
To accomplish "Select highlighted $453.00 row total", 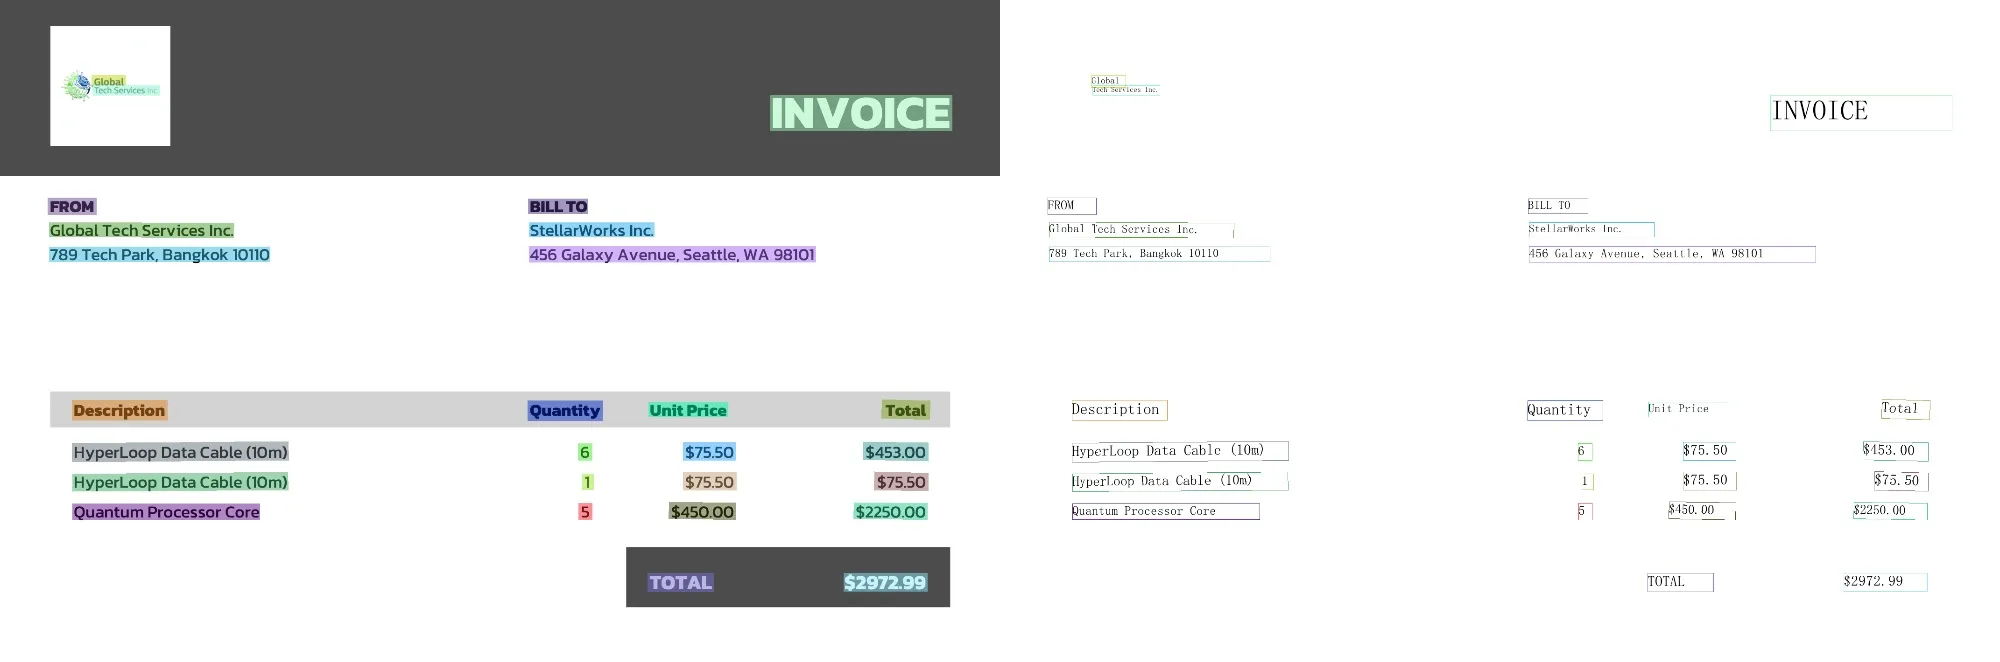I will (x=896, y=452).
